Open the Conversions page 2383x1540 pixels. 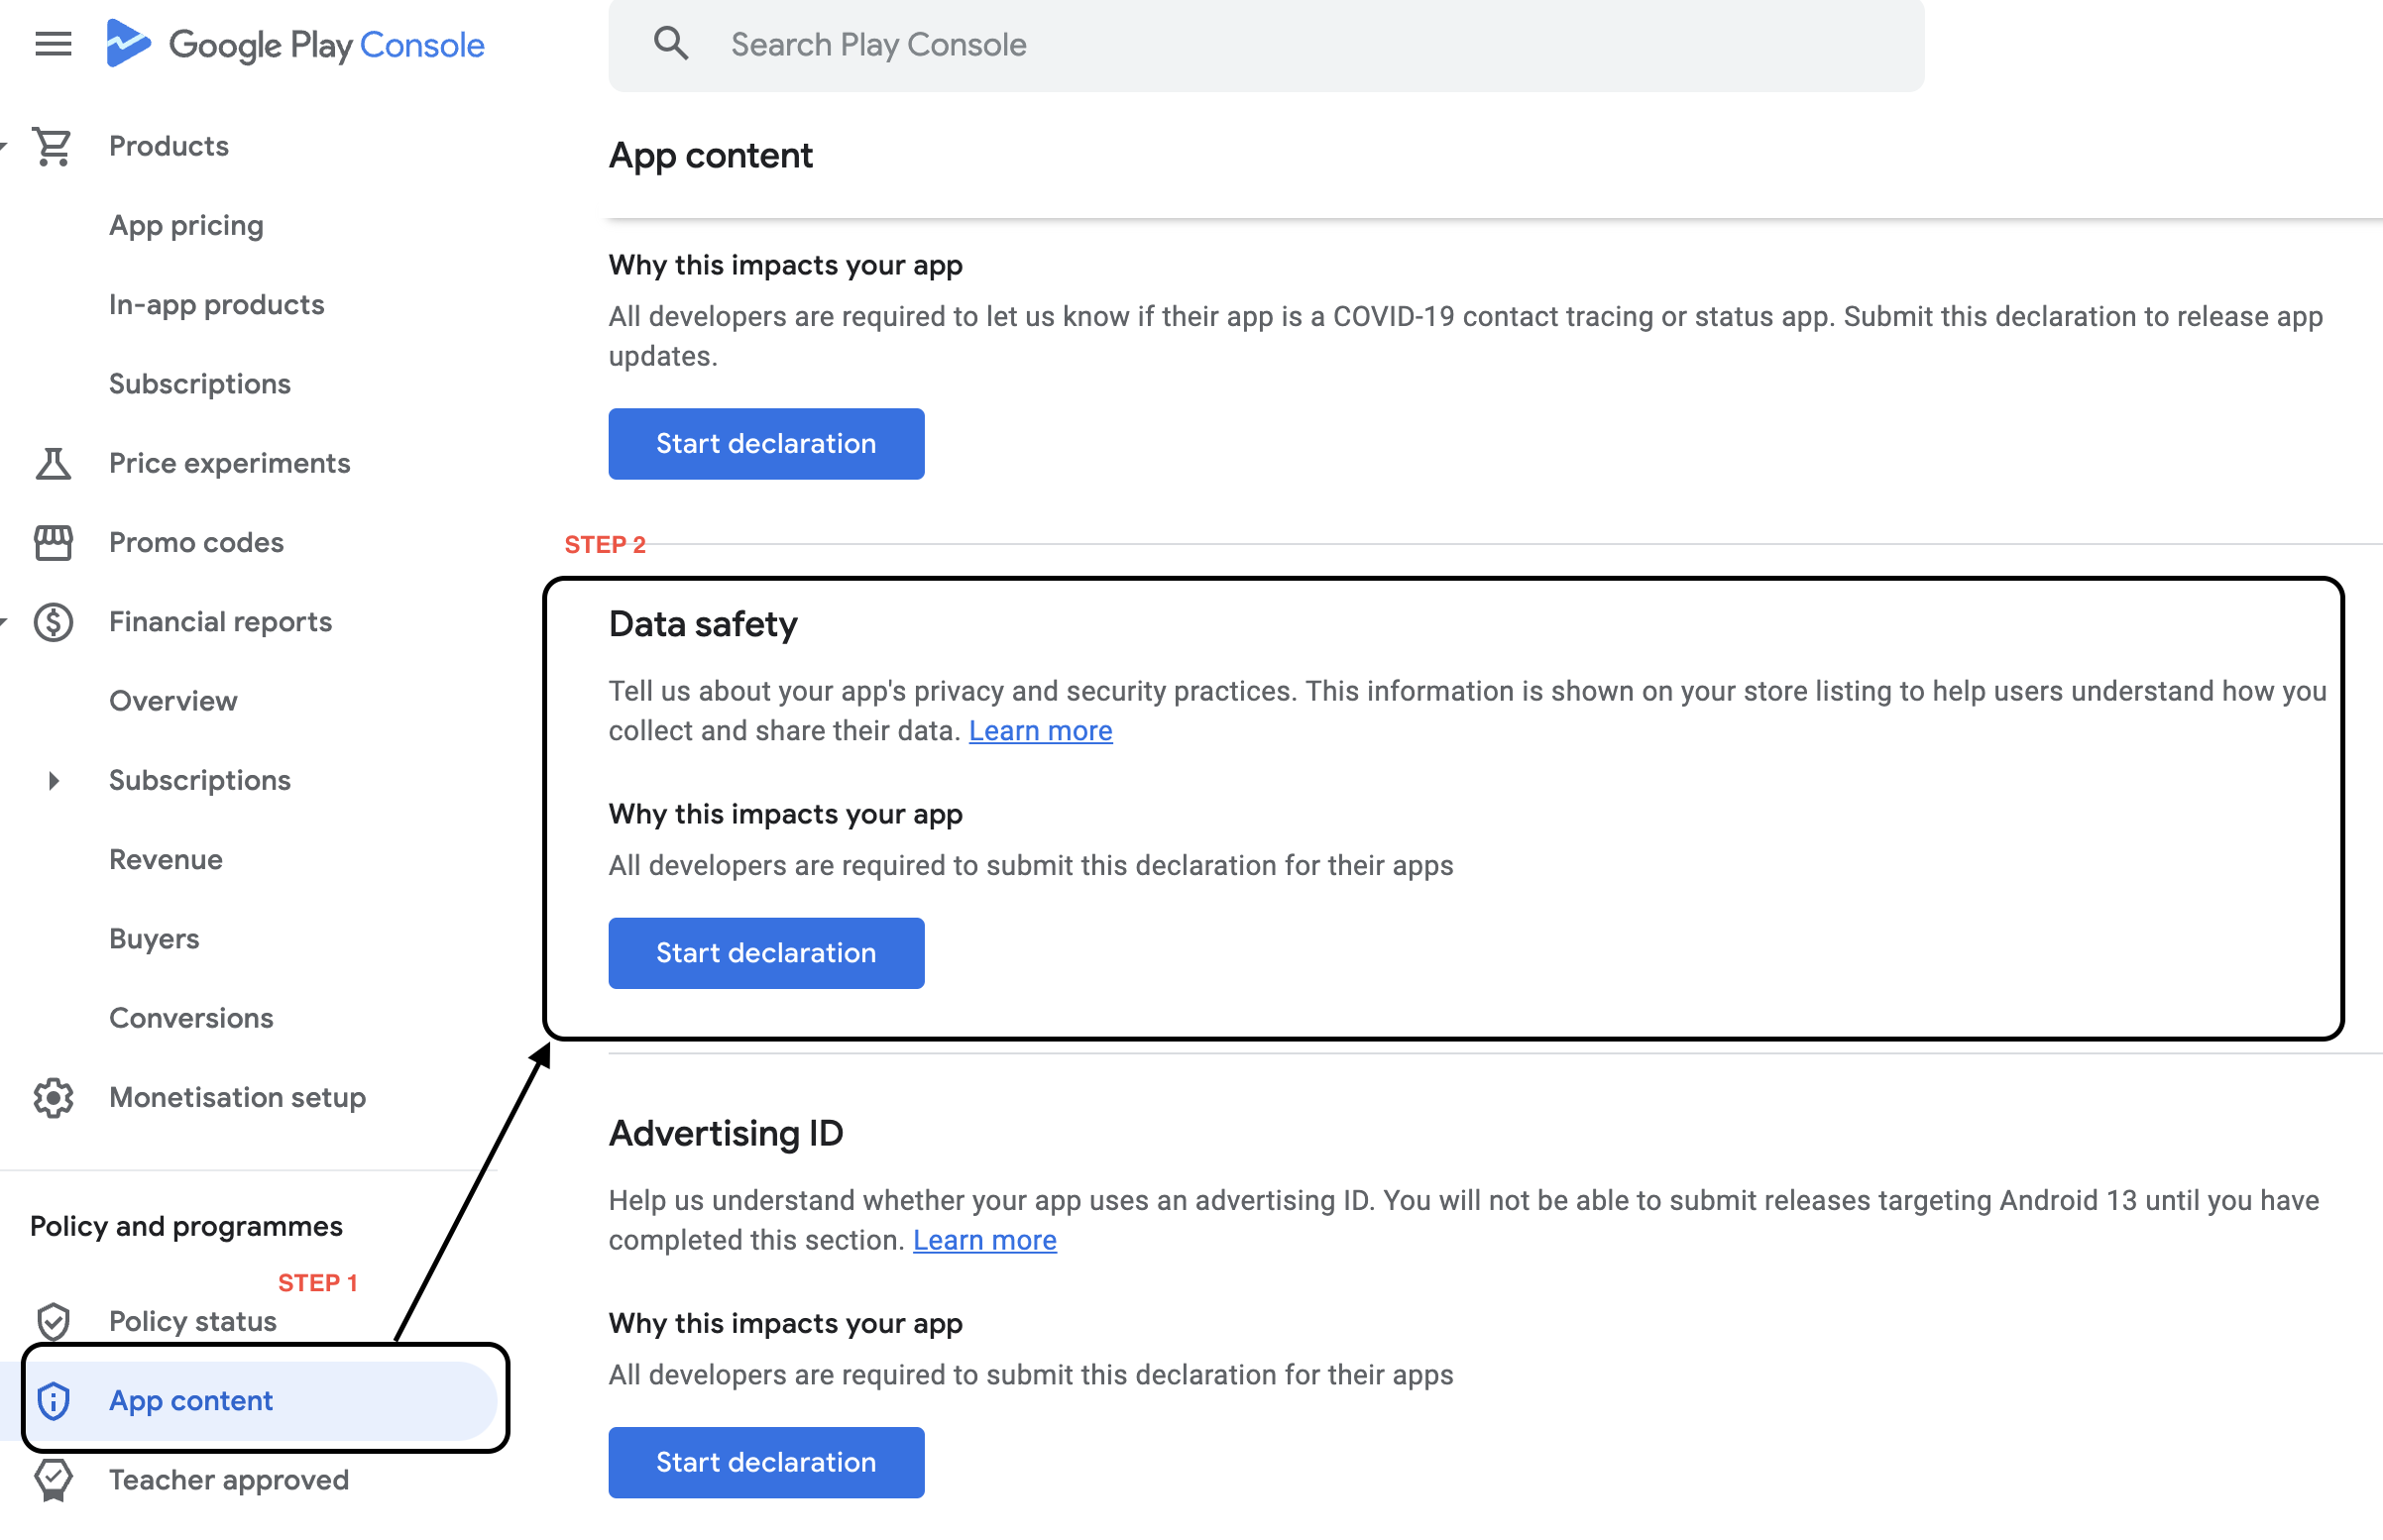(x=191, y=1018)
